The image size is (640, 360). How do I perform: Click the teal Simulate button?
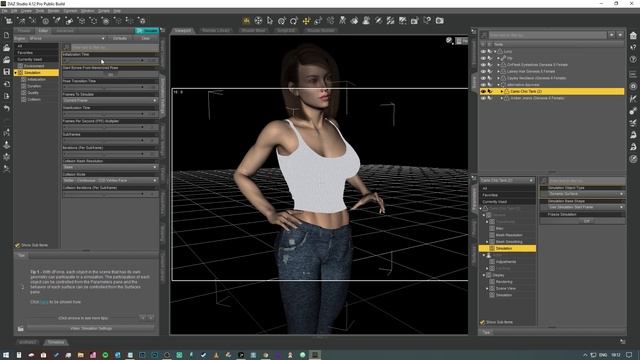coord(147,31)
